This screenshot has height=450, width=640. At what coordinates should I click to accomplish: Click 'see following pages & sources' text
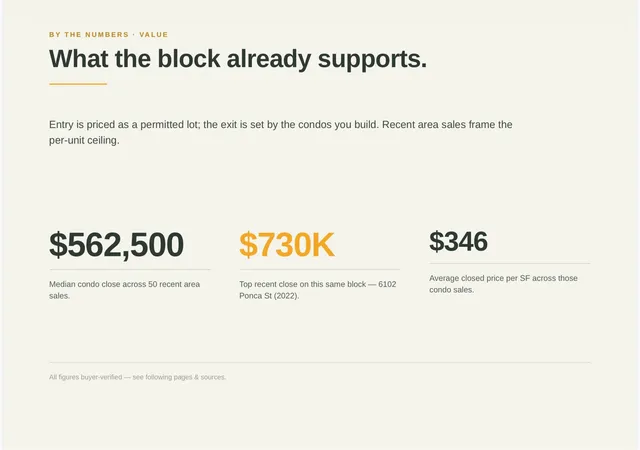179,377
